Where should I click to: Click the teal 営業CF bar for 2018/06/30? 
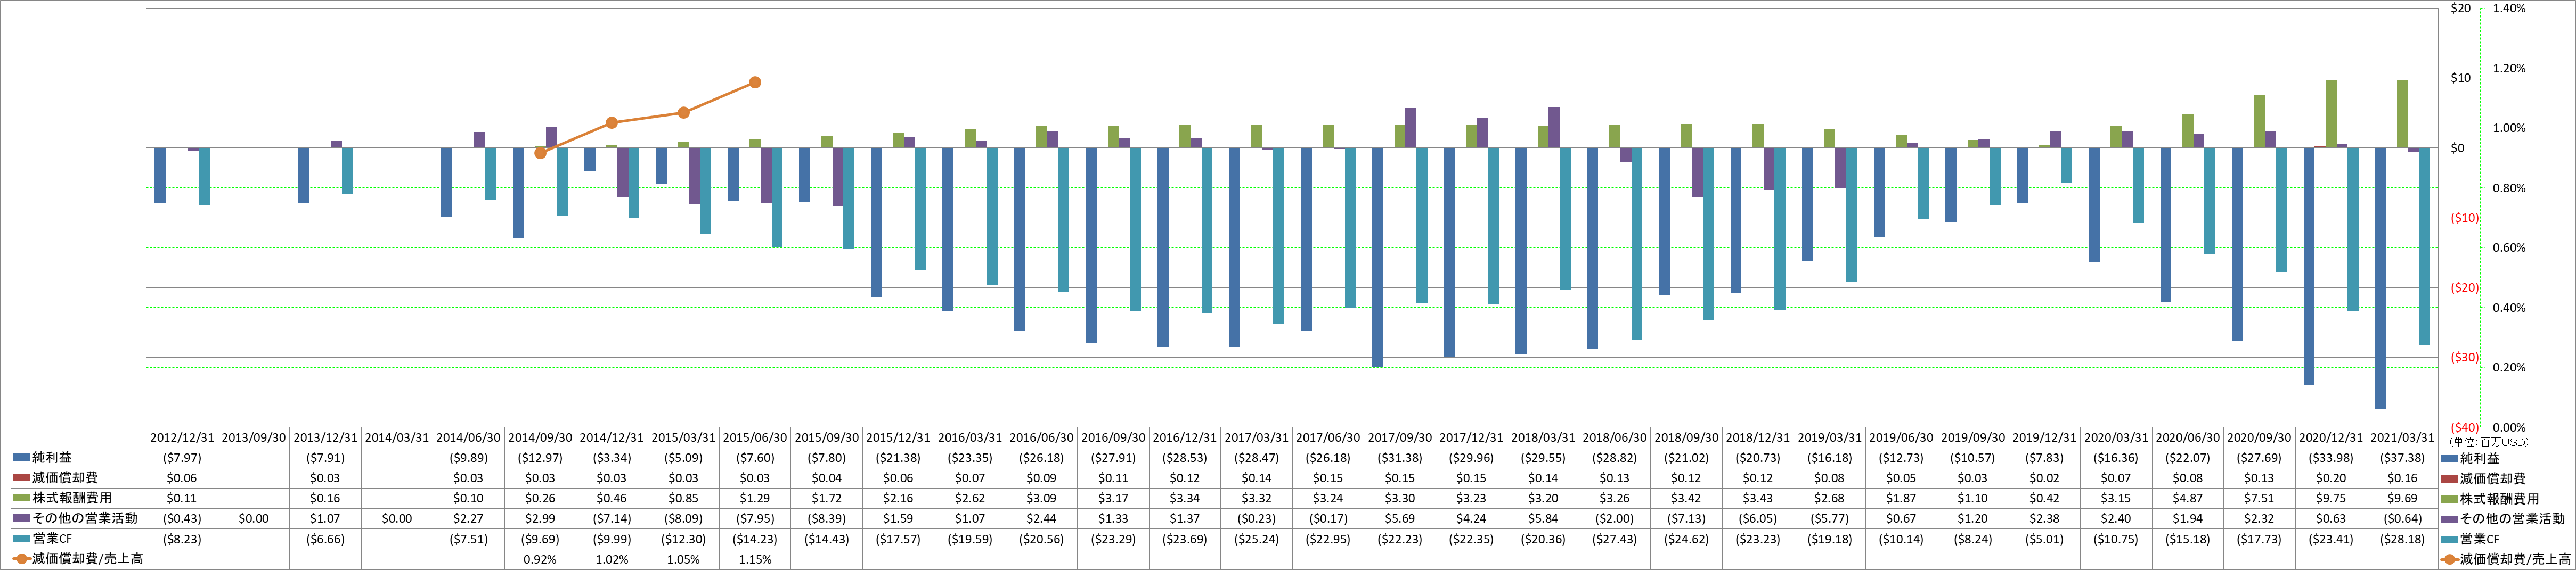point(1637,244)
